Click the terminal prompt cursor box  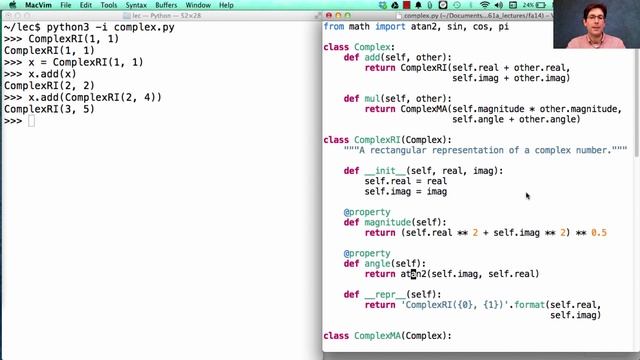(x=31, y=121)
